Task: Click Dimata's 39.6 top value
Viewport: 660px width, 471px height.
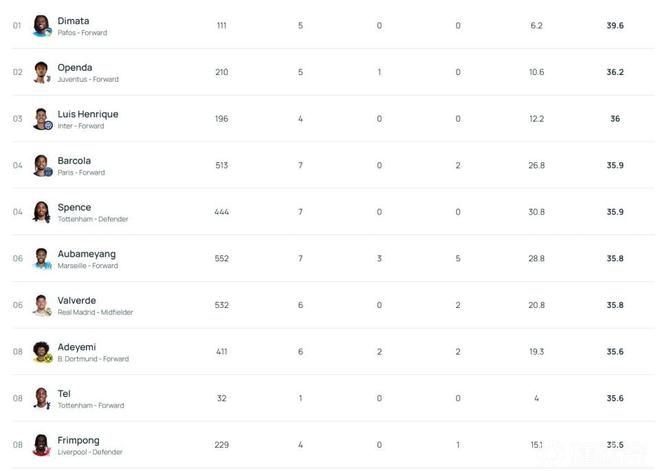Action: pos(615,26)
